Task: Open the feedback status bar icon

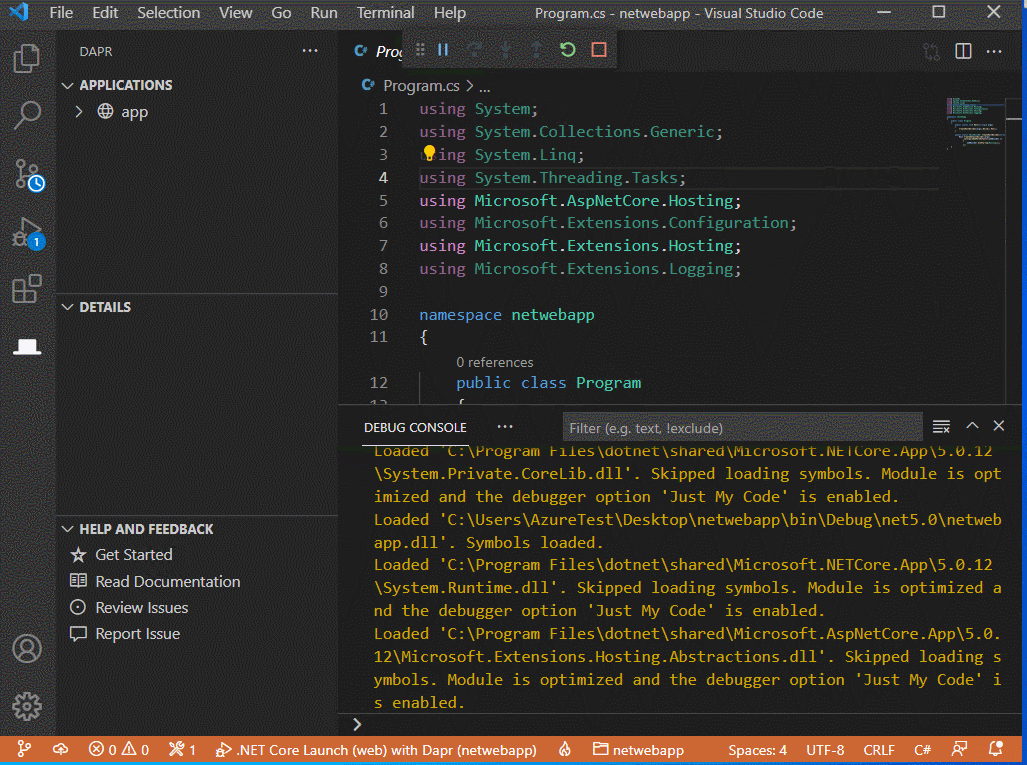Action: 960,749
